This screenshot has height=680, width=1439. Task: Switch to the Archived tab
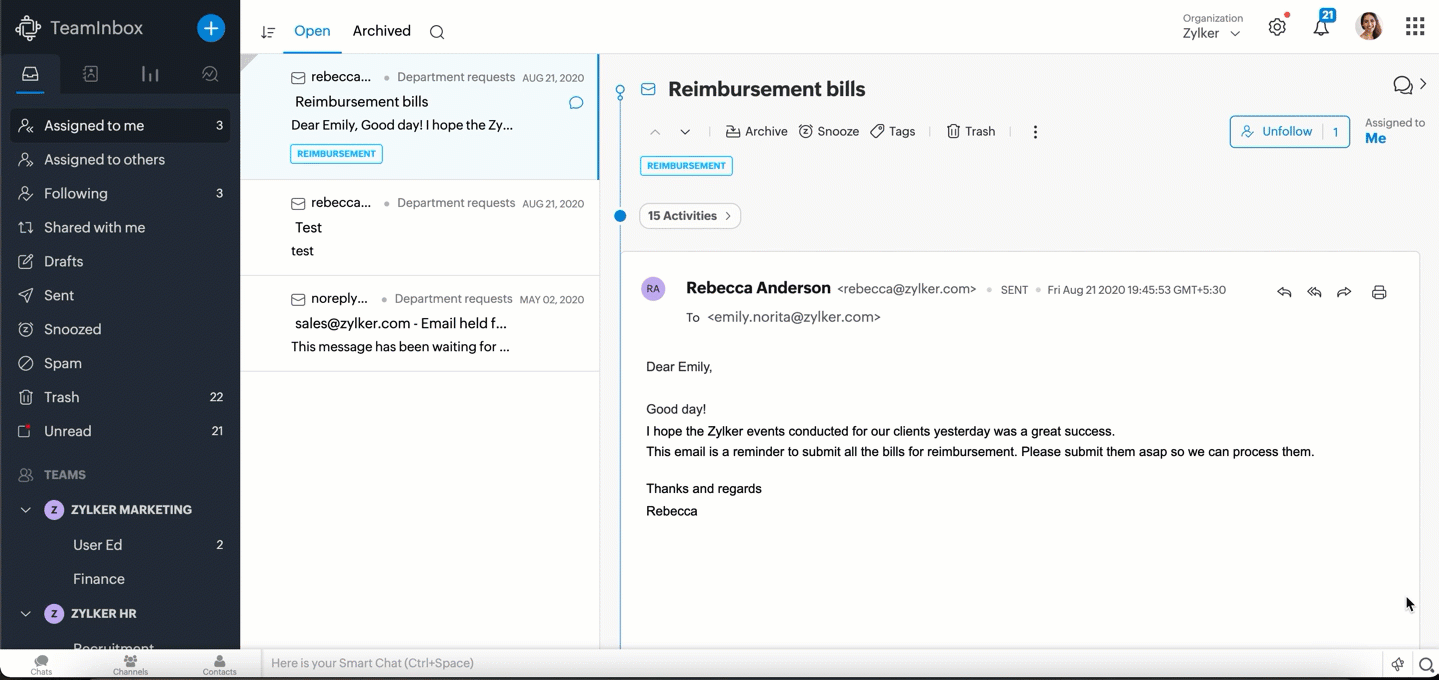381,31
